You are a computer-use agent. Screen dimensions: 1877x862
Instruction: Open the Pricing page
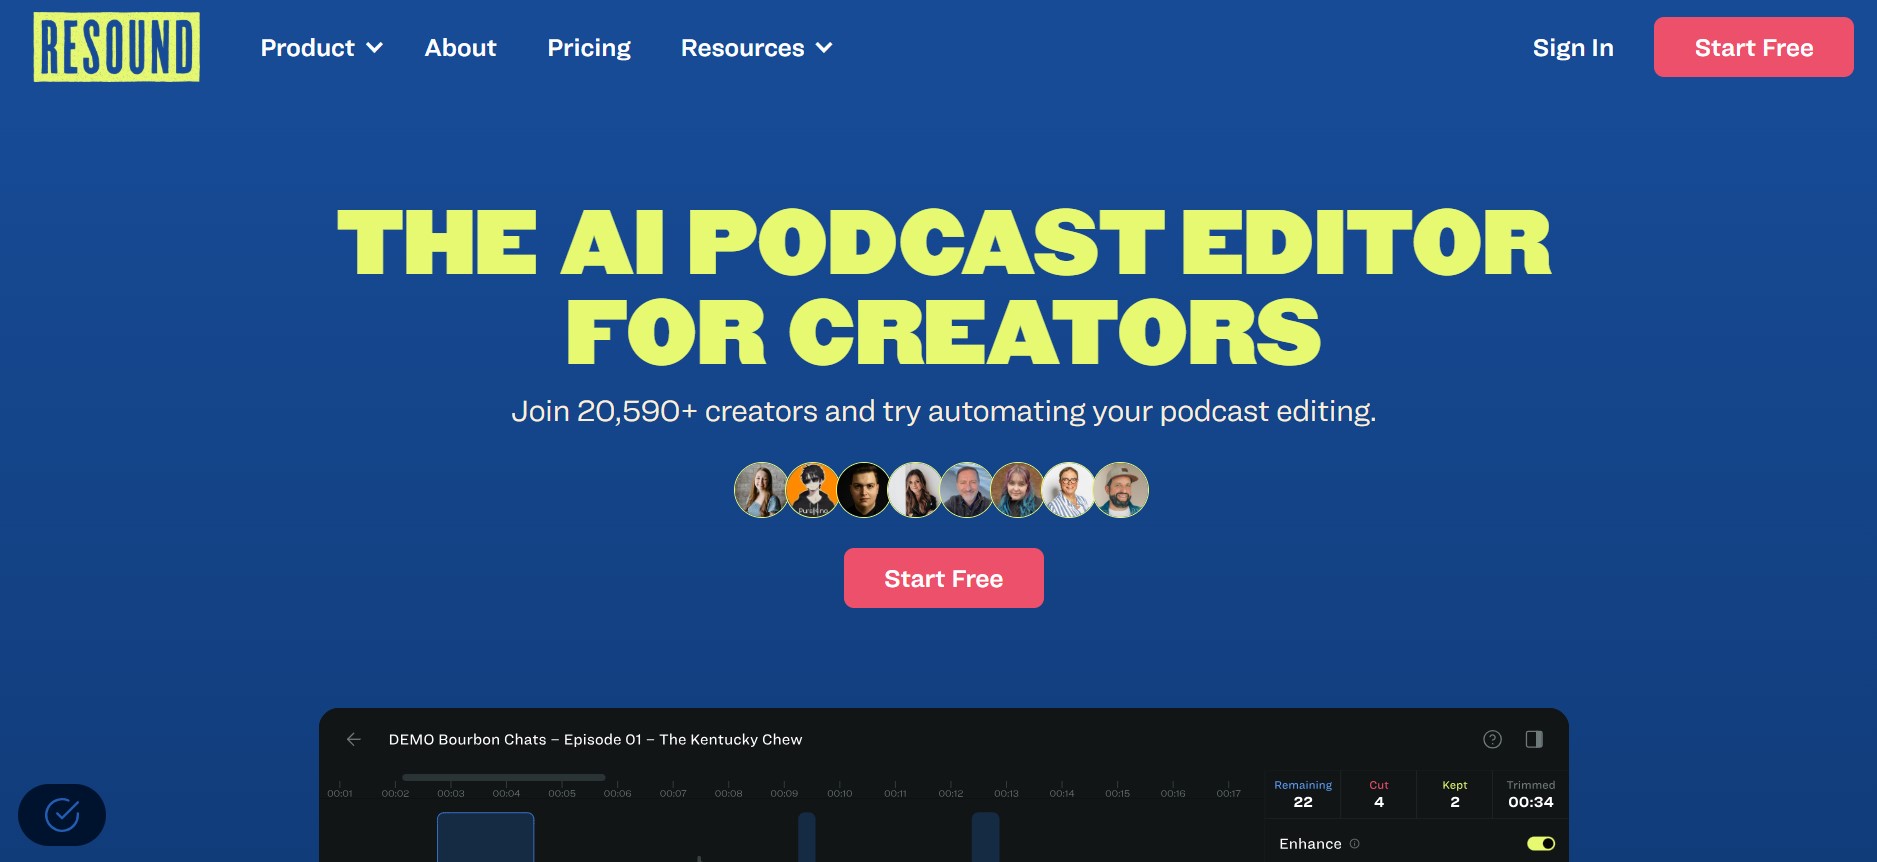[589, 48]
